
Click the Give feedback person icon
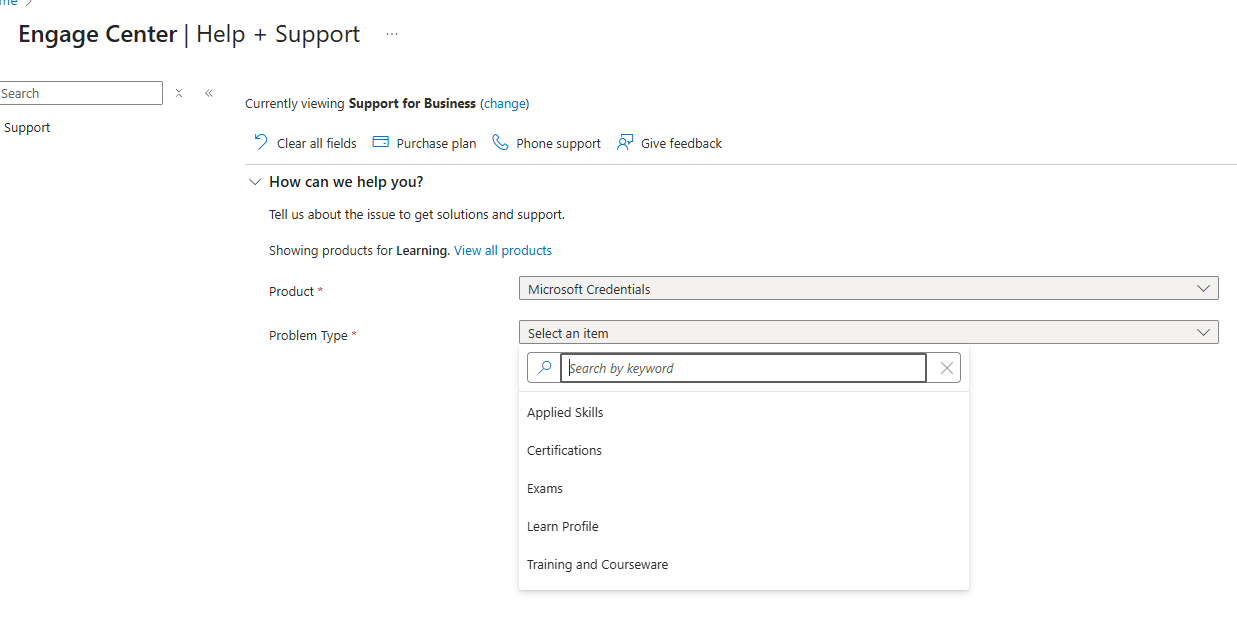625,142
